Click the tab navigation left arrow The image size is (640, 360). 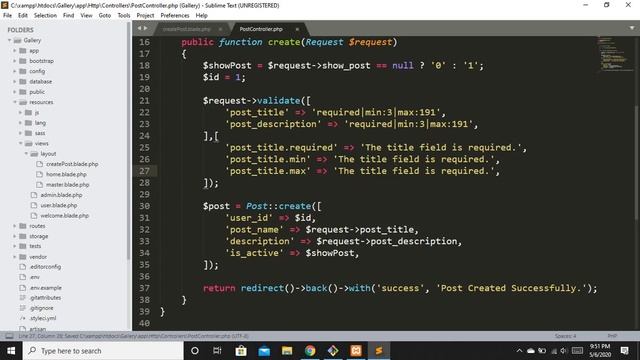[139, 28]
